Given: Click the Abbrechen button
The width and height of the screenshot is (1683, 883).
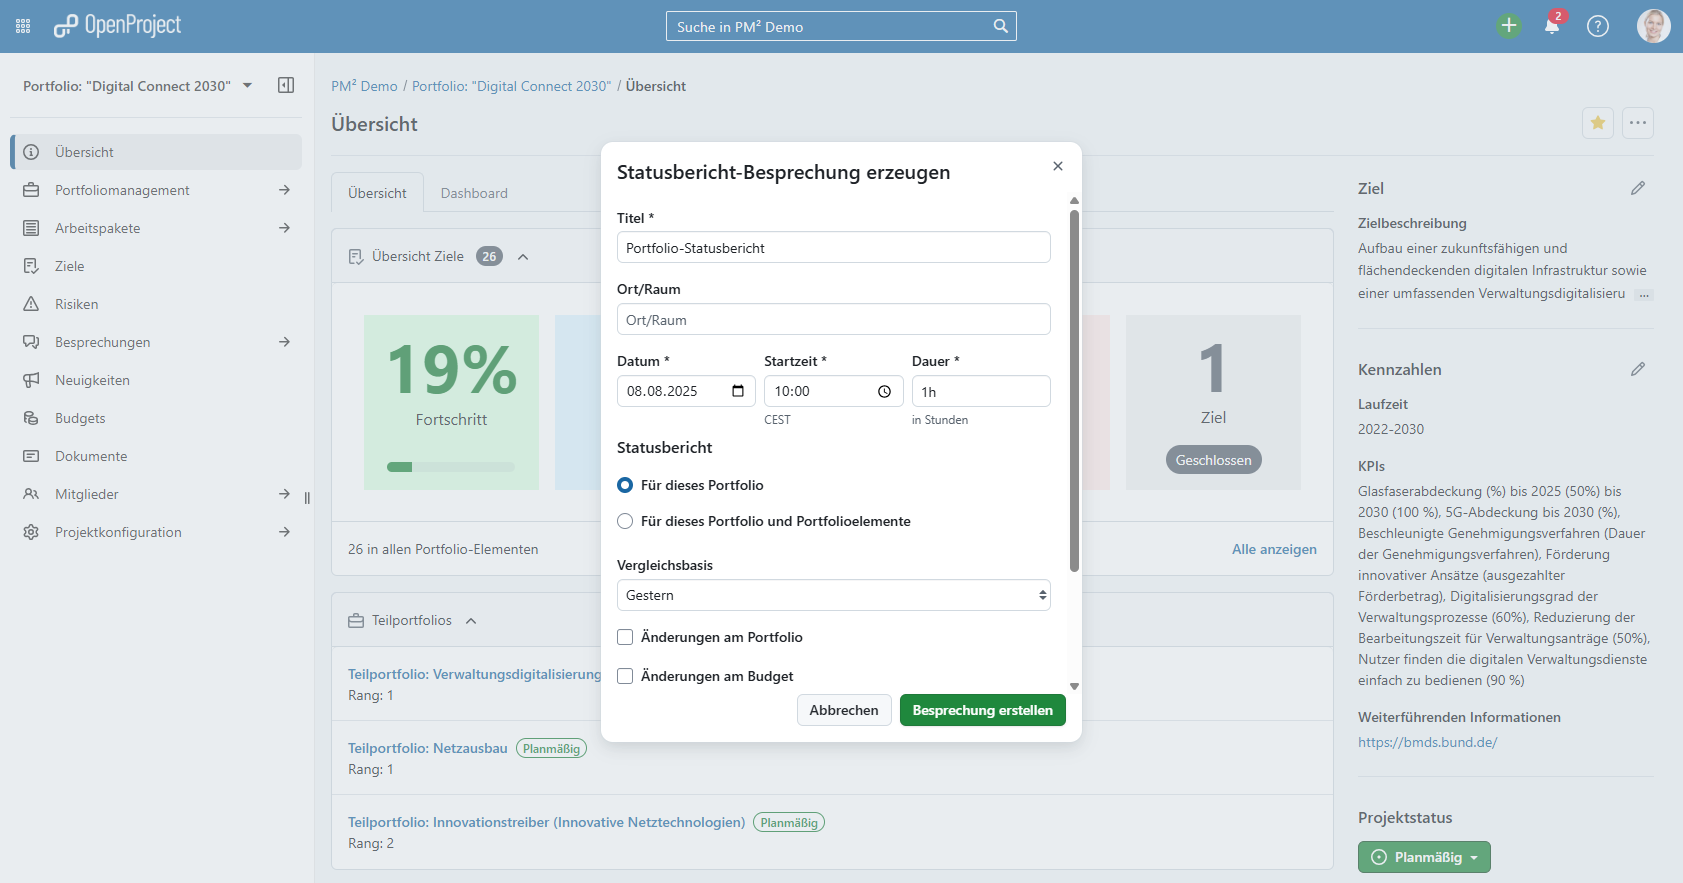Looking at the screenshot, I should (843, 710).
